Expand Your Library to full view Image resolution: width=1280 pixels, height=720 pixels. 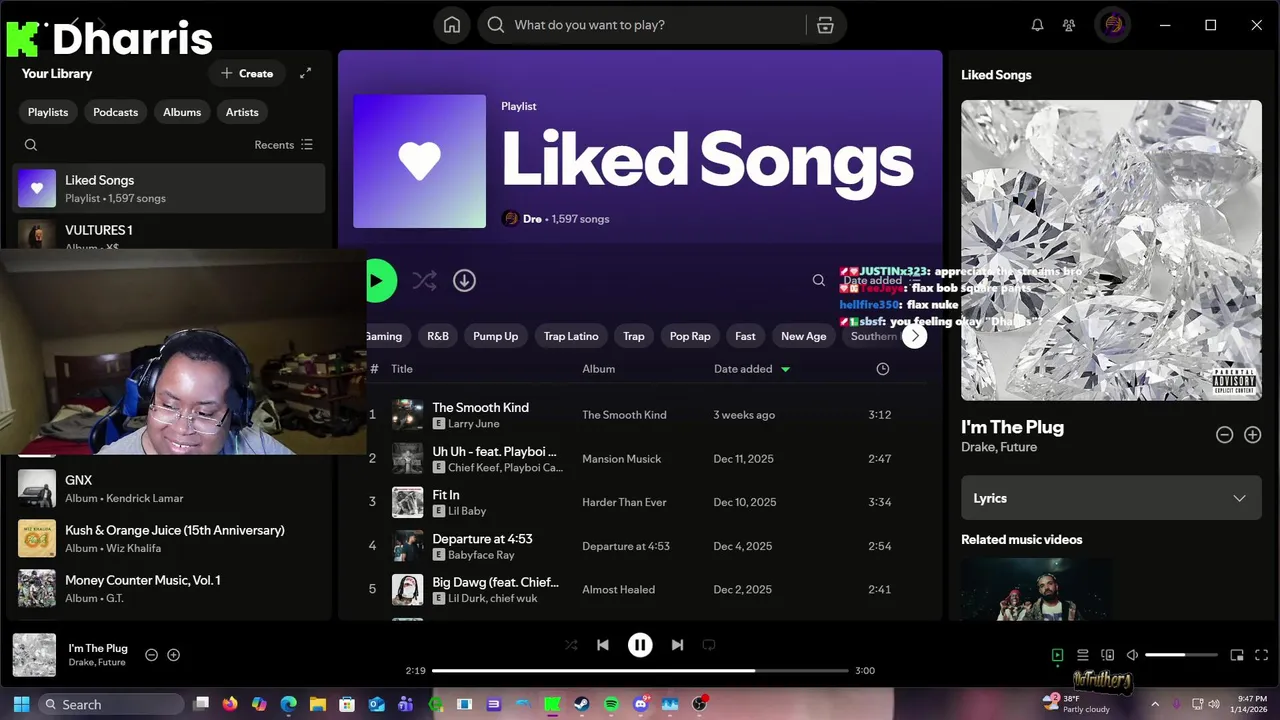click(x=306, y=73)
